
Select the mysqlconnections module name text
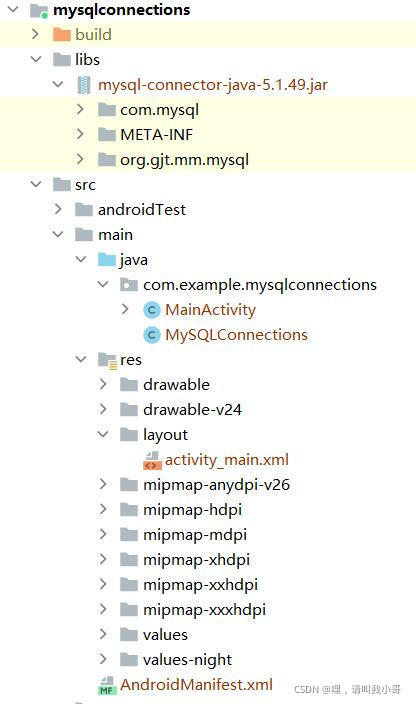tap(122, 10)
